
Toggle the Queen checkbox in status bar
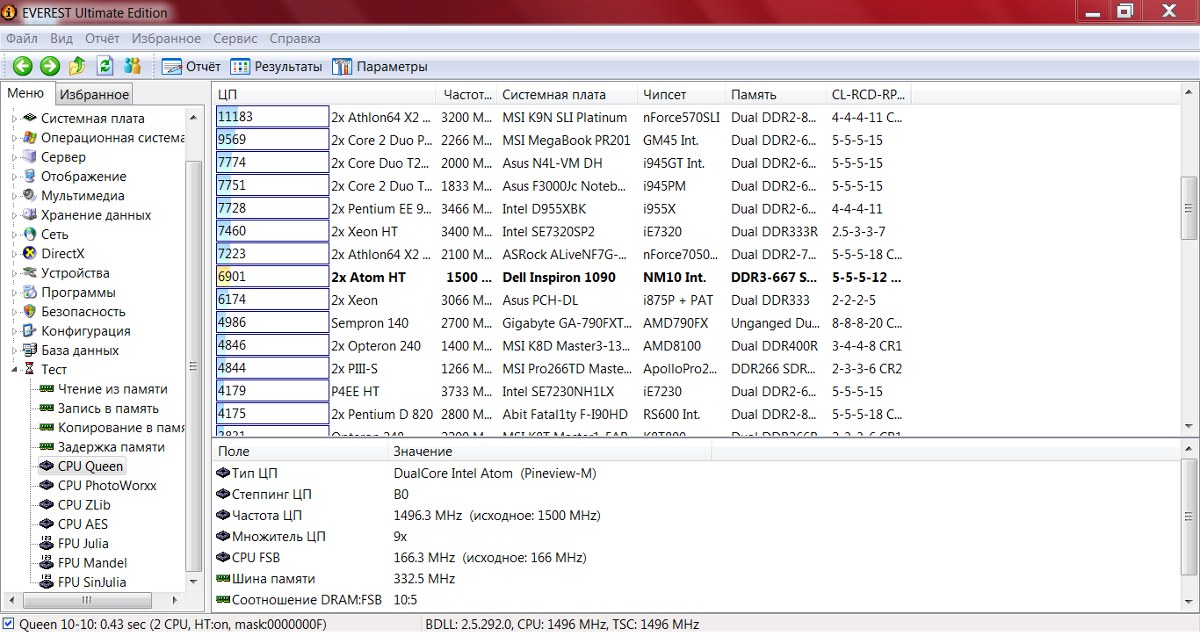coord(9,624)
